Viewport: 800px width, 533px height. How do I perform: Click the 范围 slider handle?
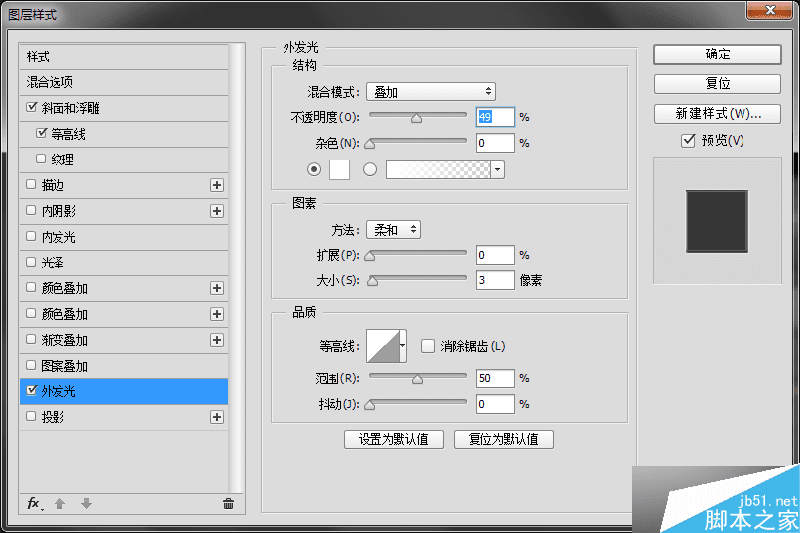[x=417, y=378]
